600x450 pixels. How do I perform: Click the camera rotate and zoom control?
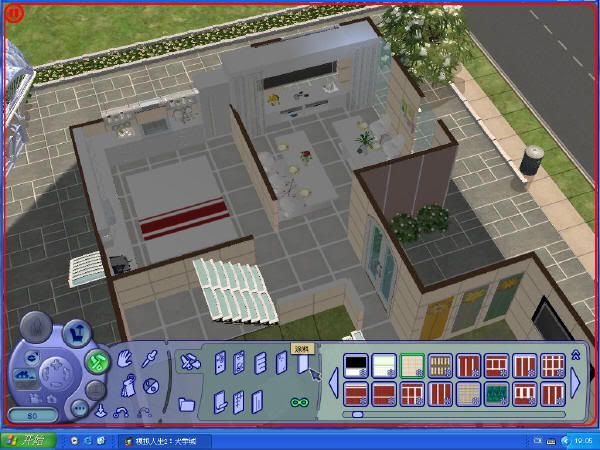[x=56, y=372]
